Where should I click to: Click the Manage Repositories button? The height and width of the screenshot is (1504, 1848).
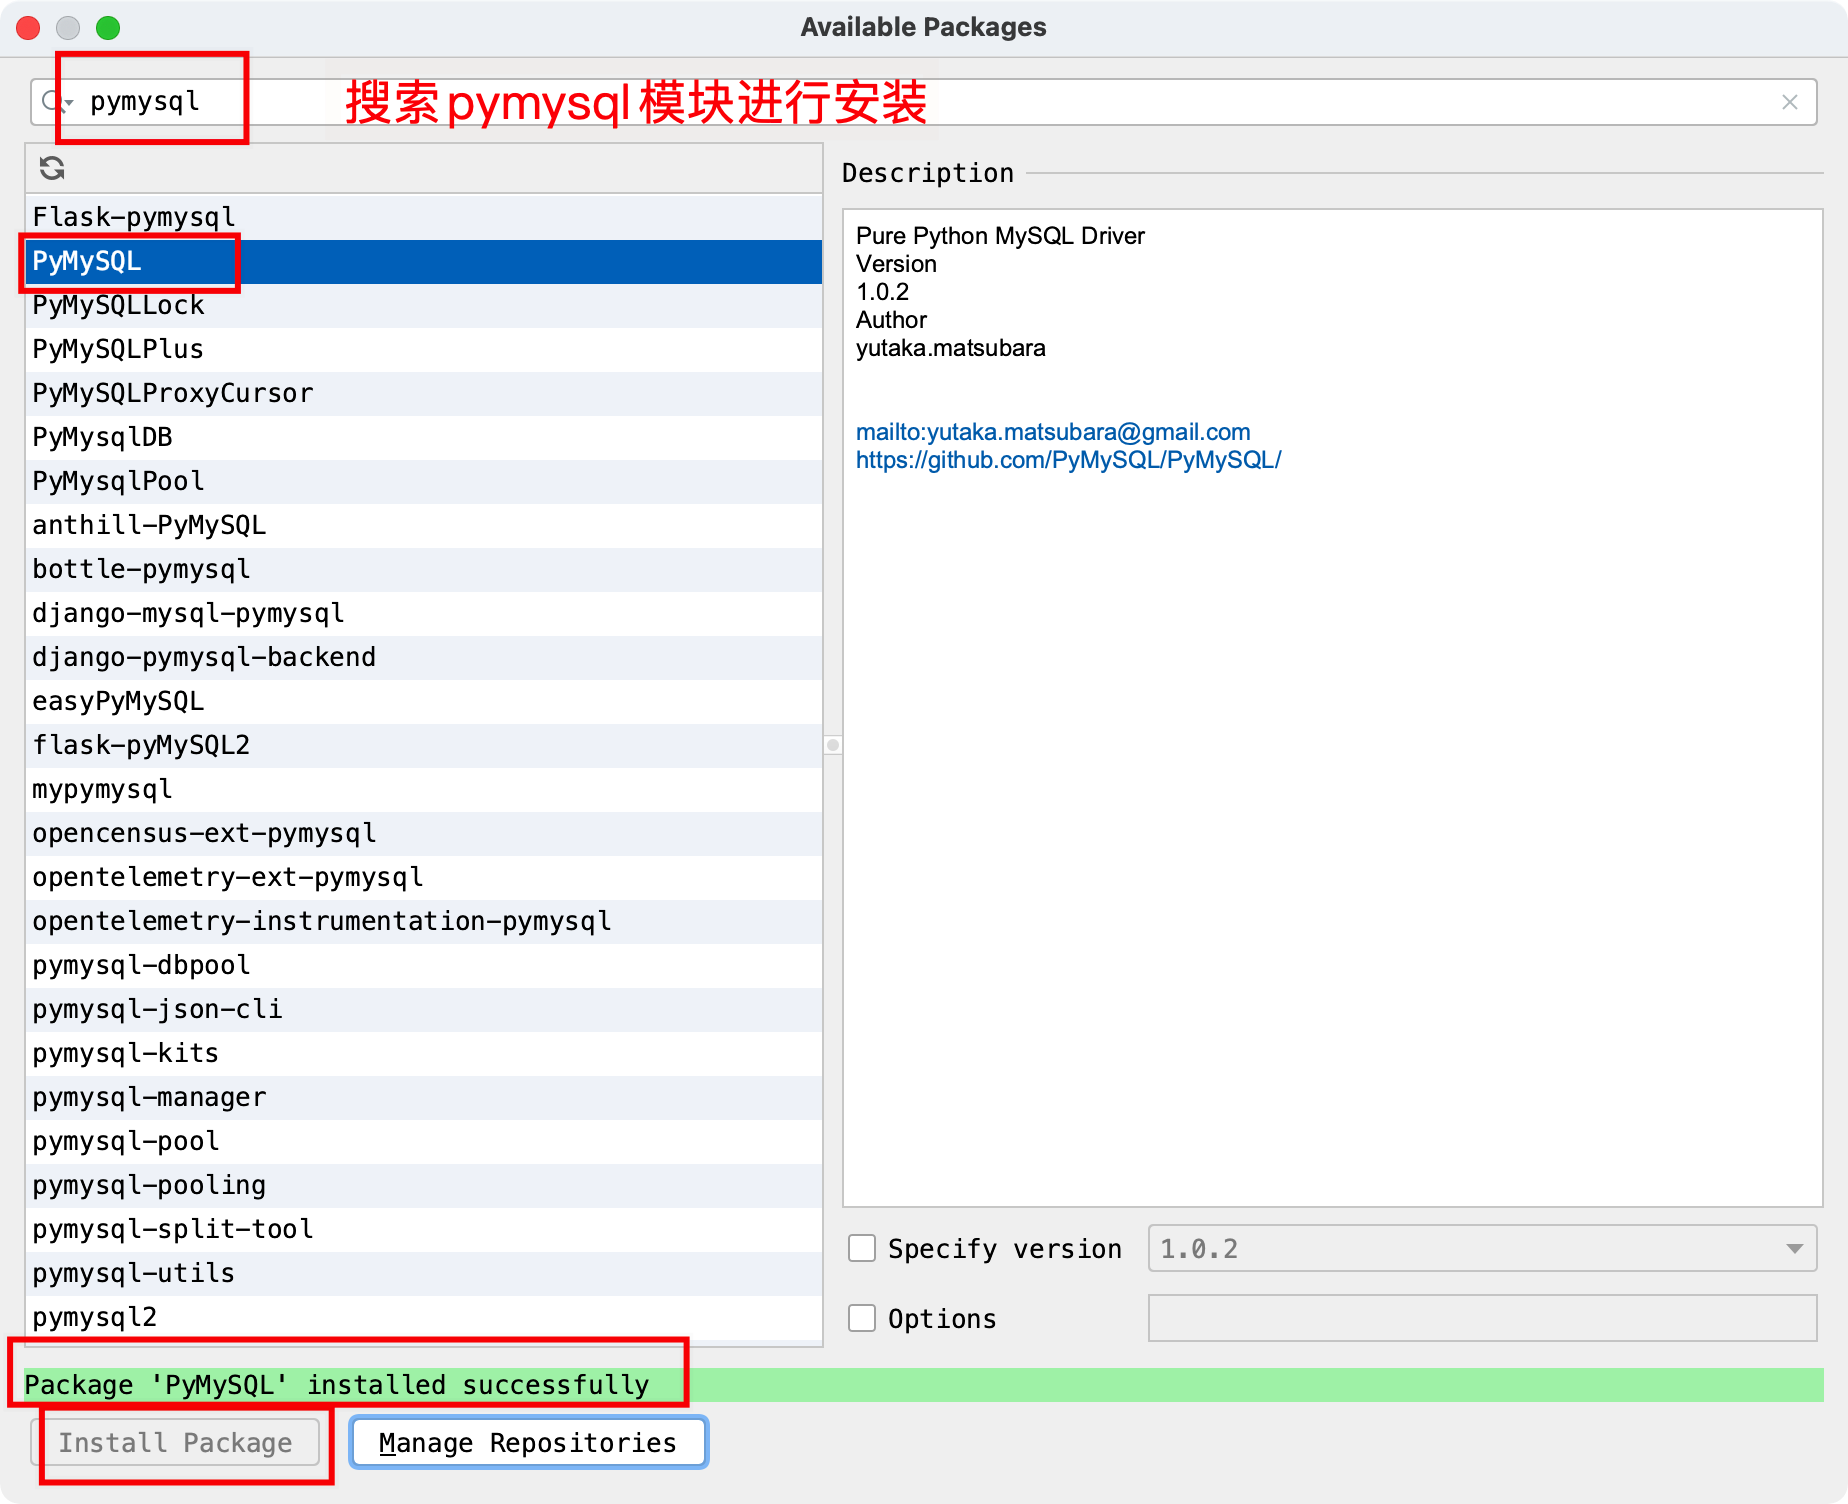(528, 1442)
